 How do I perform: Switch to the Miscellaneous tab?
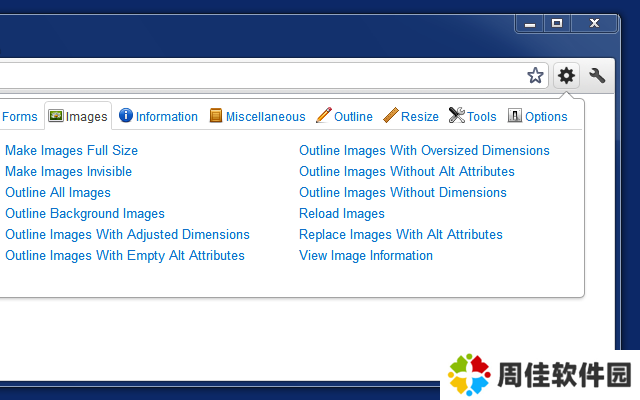[257, 117]
